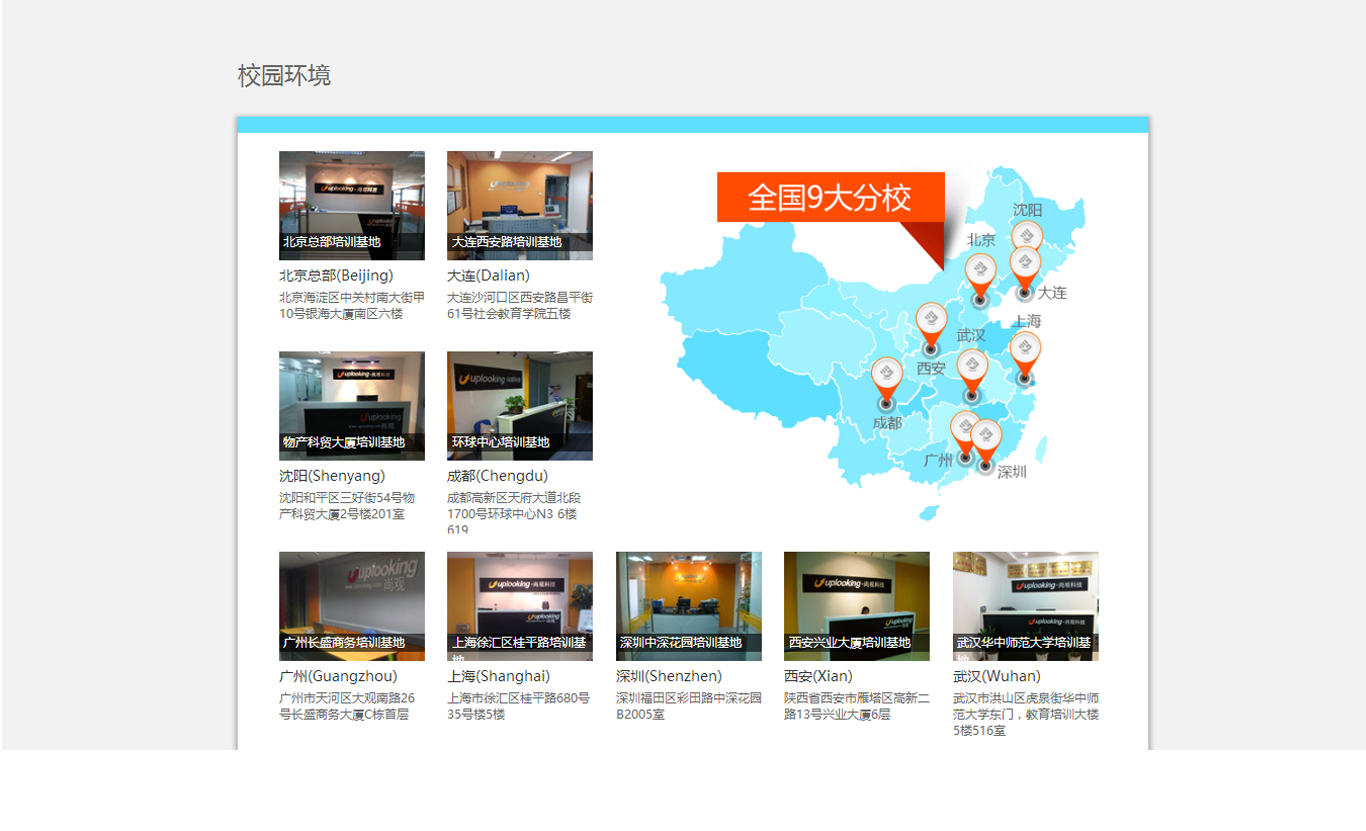
Task: Click the 深圳(Shenzhen) title
Action: [x=669, y=676]
